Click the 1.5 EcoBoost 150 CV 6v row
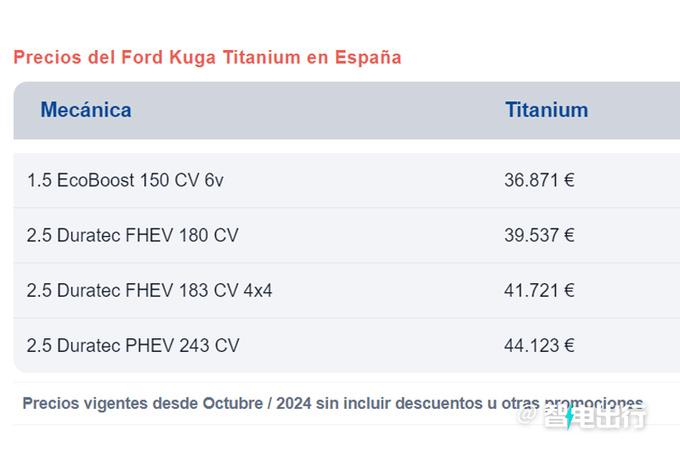Viewport: 680px width, 453px height. (347, 180)
